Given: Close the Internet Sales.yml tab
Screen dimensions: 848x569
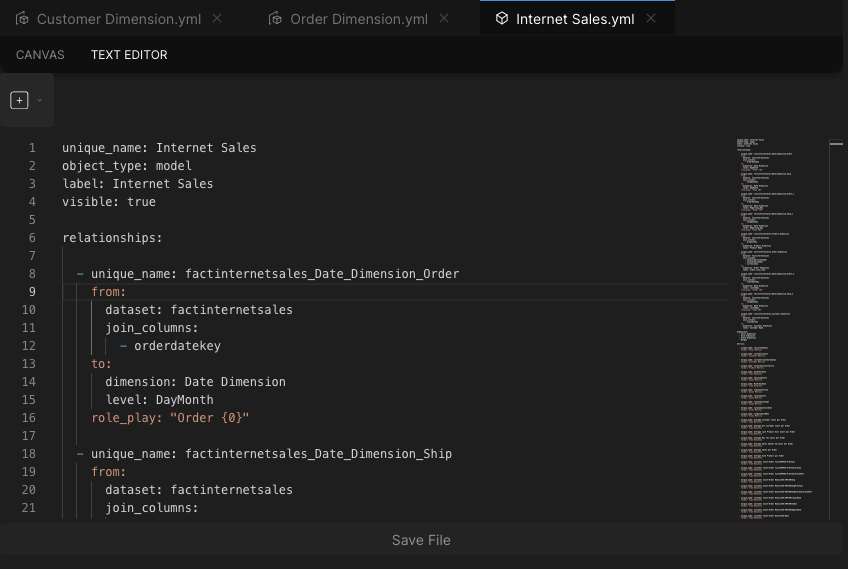Looking at the screenshot, I should [651, 18].
